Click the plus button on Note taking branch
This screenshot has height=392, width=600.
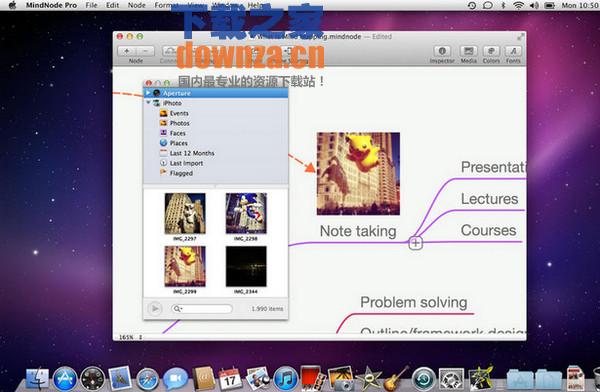tap(416, 243)
